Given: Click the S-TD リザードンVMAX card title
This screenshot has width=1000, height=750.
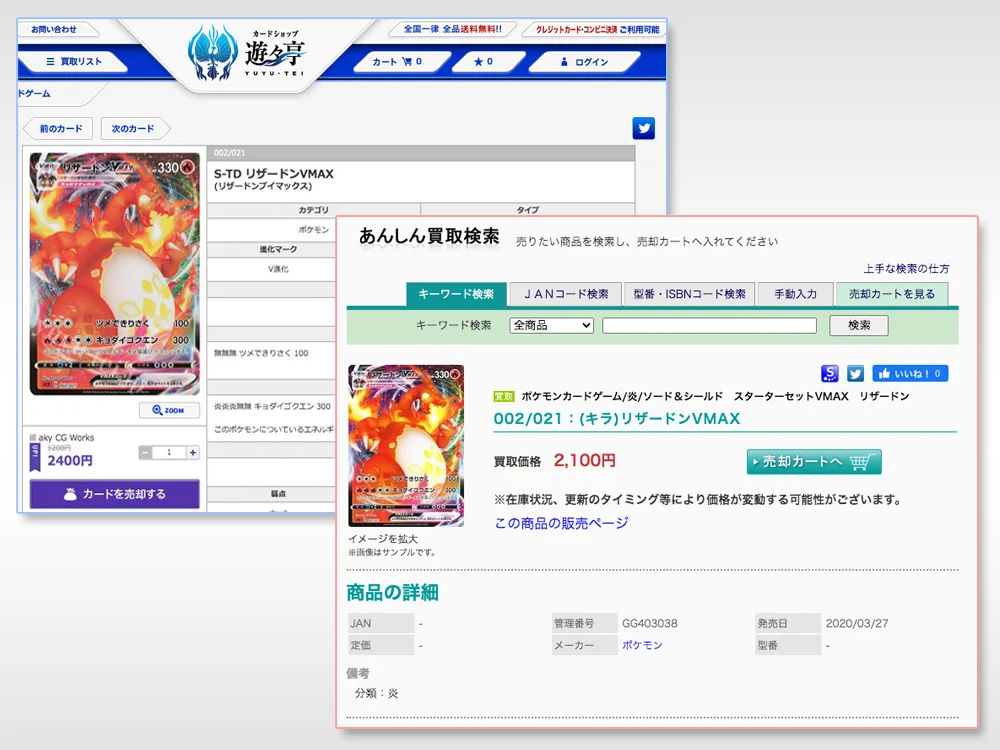Looking at the screenshot, I should [274, 173].
